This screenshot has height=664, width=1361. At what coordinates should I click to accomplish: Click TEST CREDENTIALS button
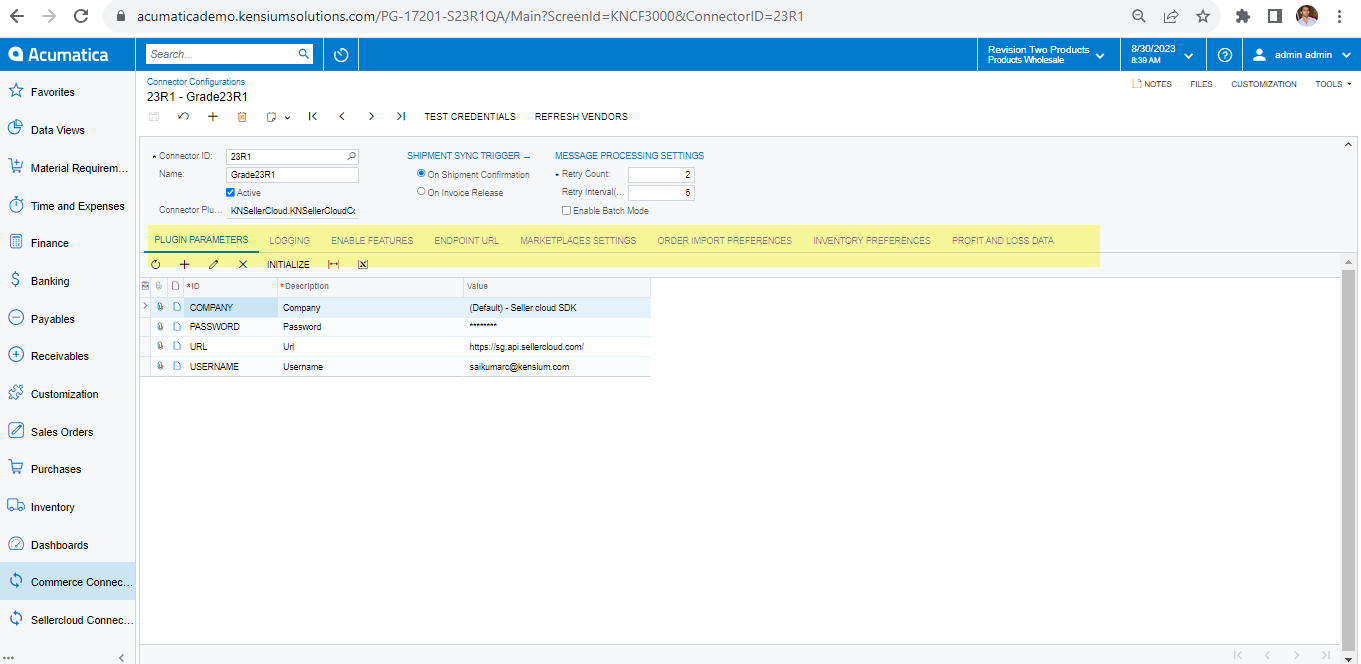[x=470, y=117]
